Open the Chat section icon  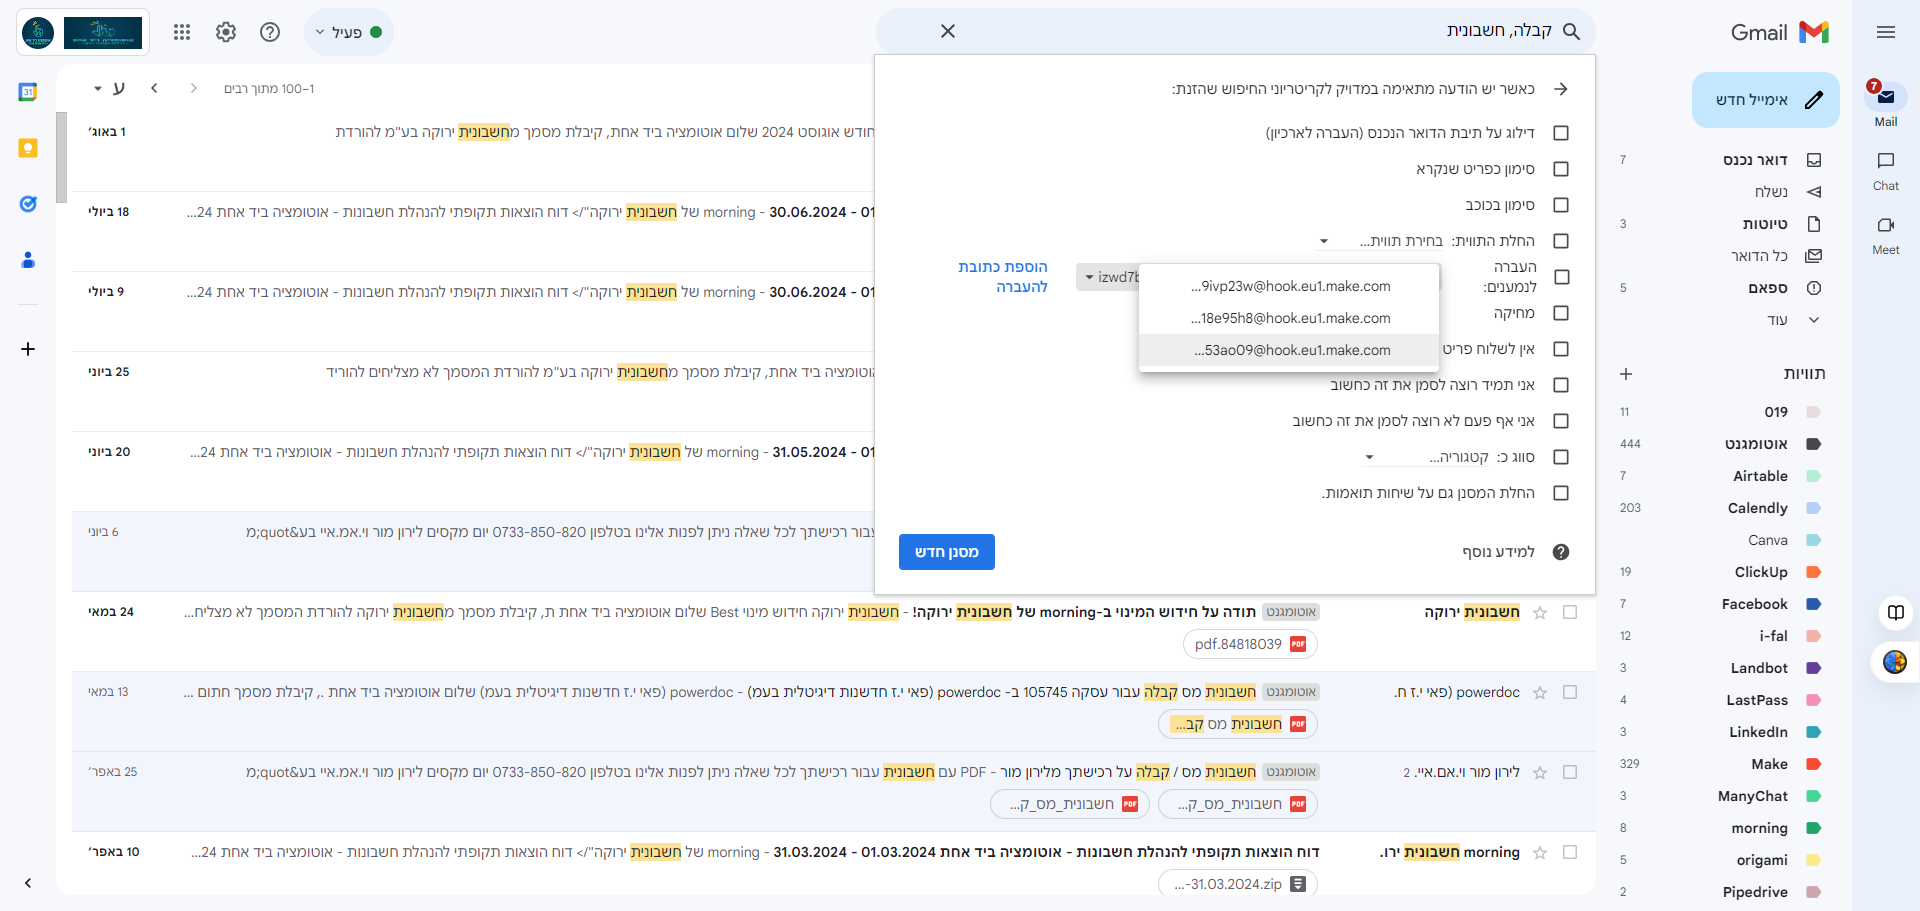[1886, 161]
